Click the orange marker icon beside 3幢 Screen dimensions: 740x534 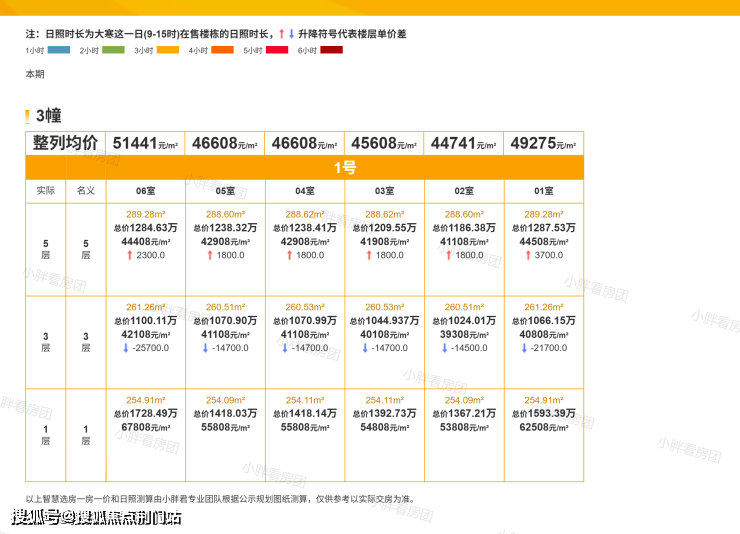(x=28, y=116)
